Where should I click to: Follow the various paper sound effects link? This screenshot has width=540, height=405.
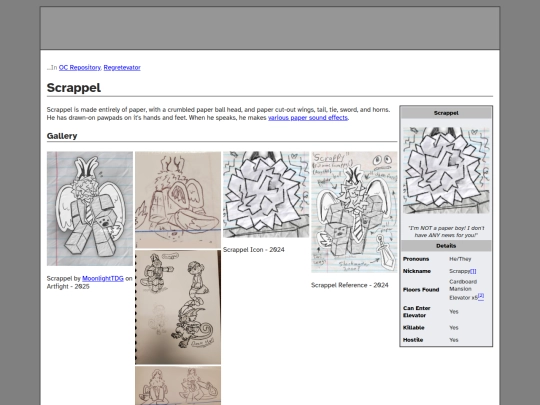308,118
